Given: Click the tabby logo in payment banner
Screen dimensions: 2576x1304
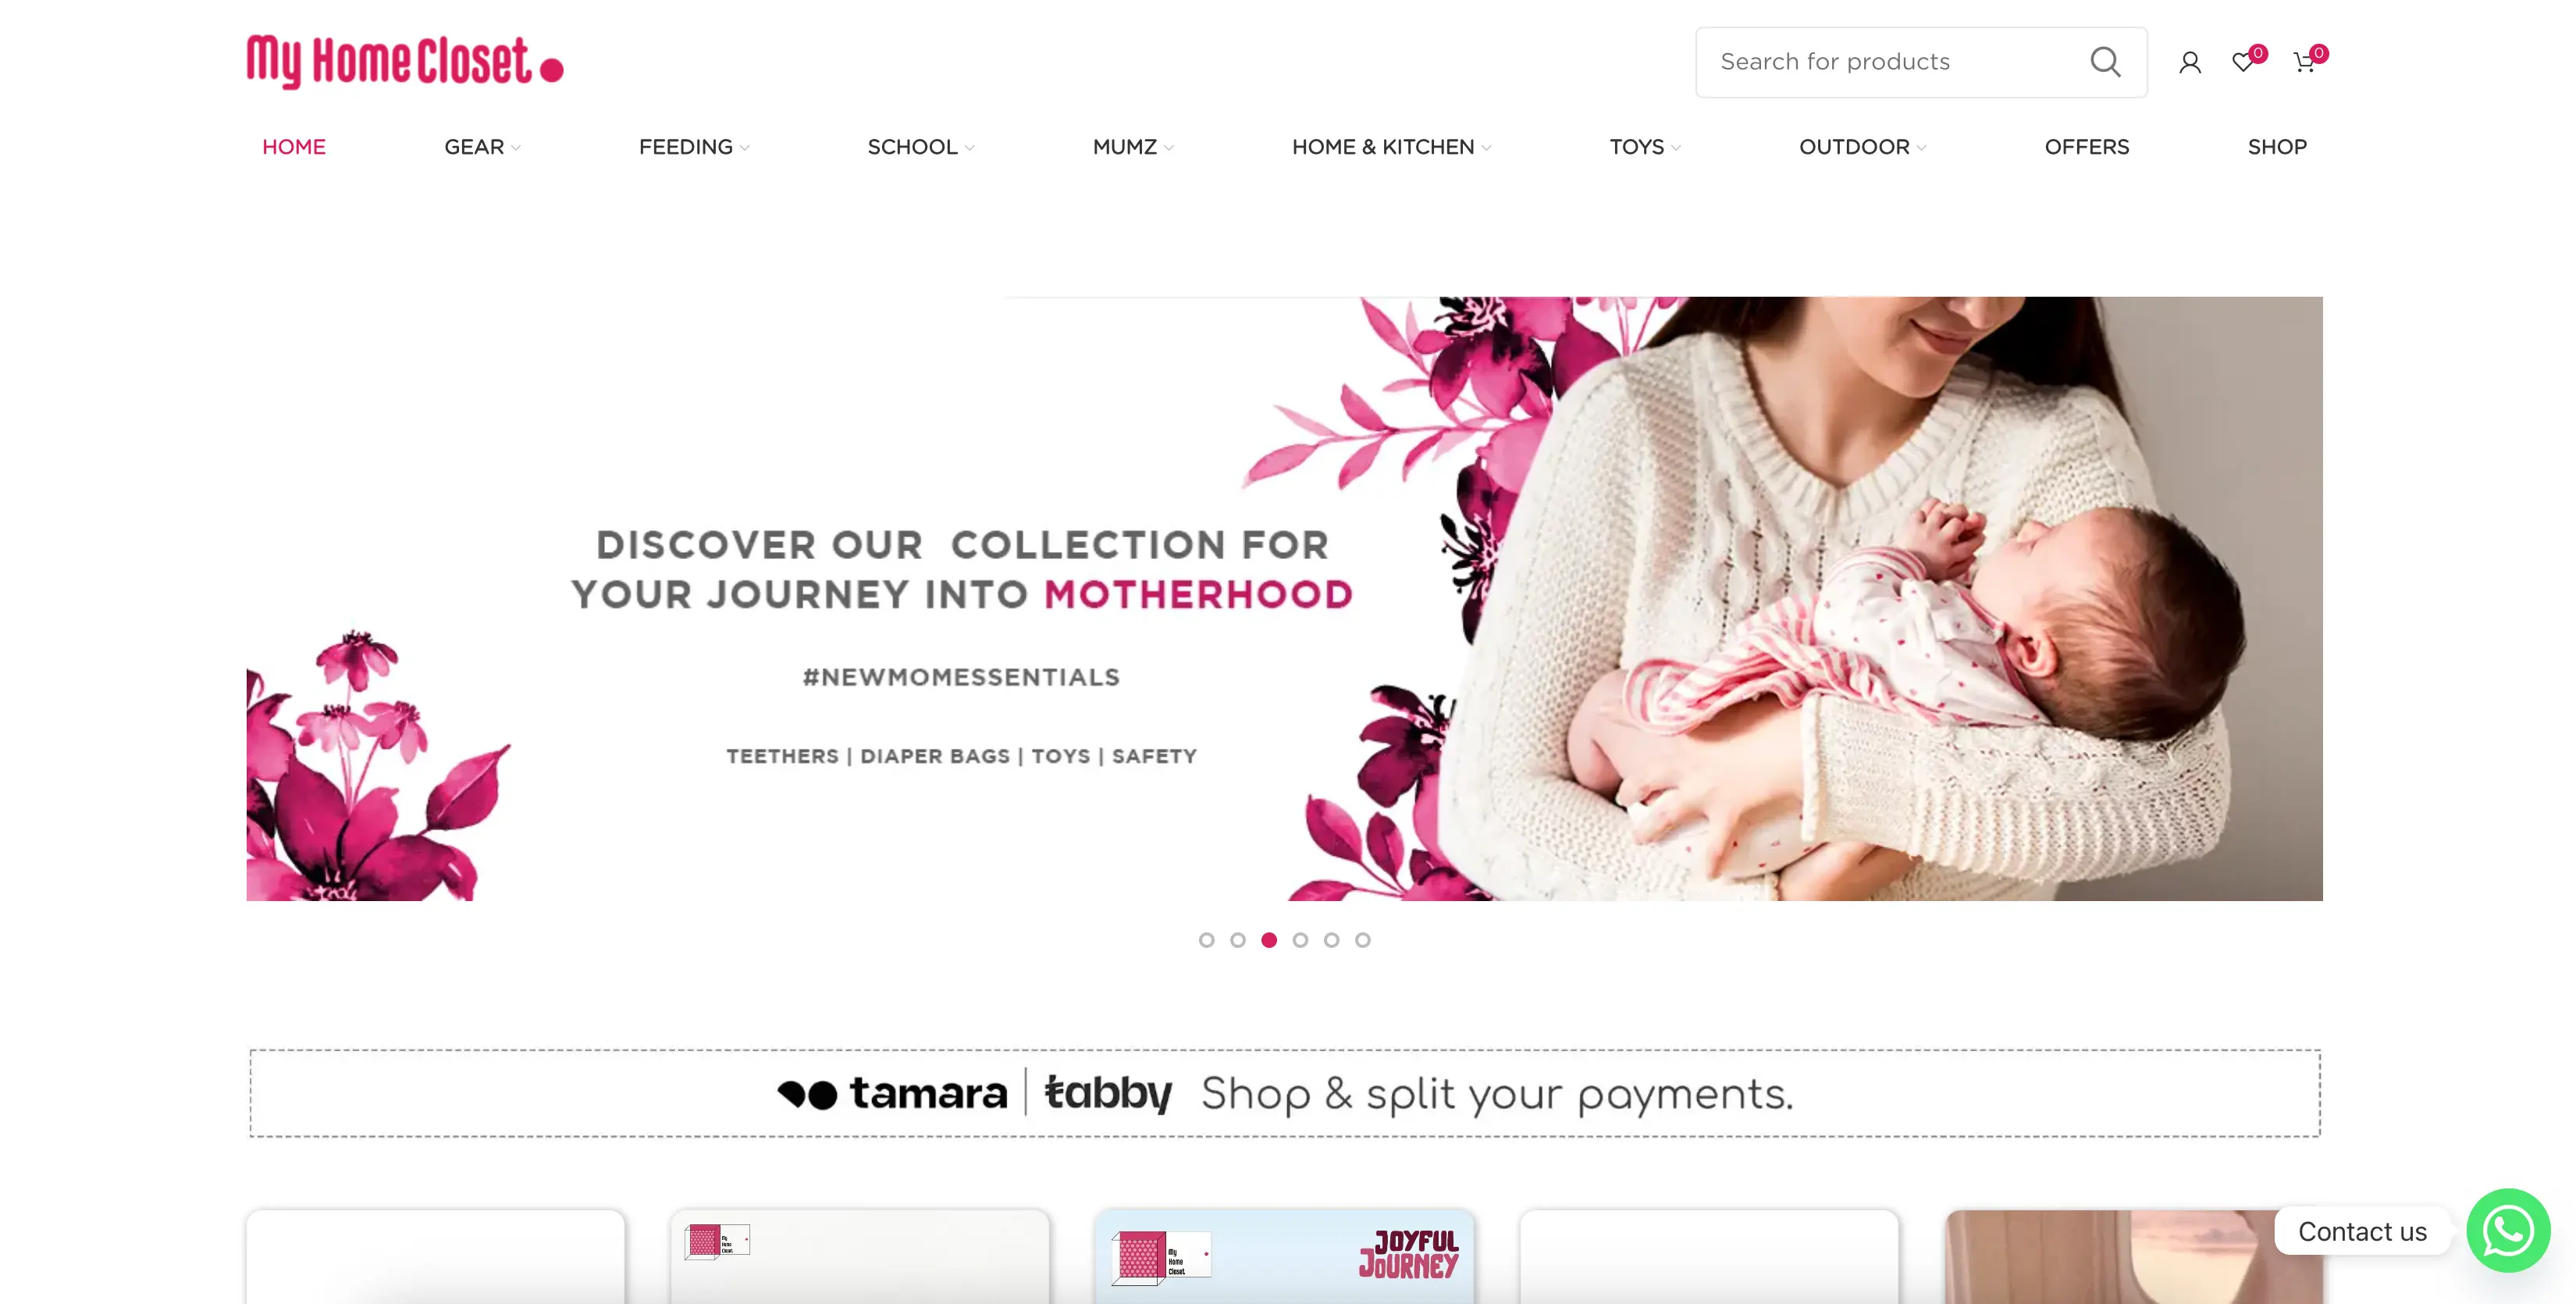Looking at the screenshot, I should pos(1108,1093).
